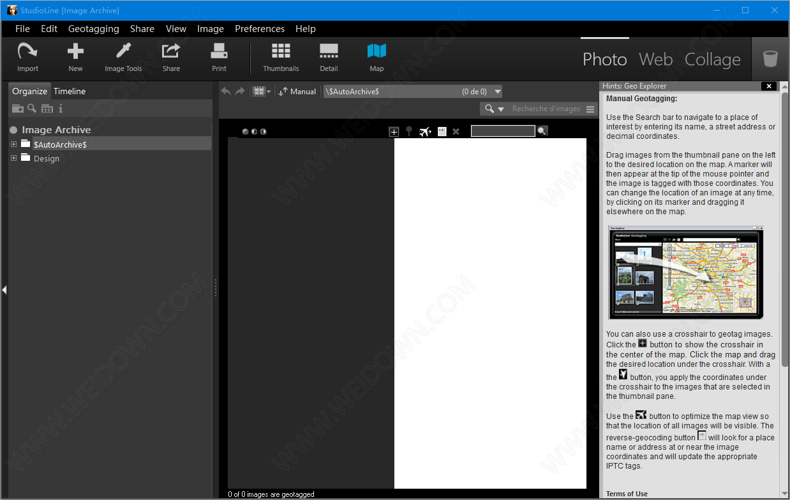
Task: Open the thumbnail size grid dropdown
Action: pyautogui.click(x=261, y=91)
